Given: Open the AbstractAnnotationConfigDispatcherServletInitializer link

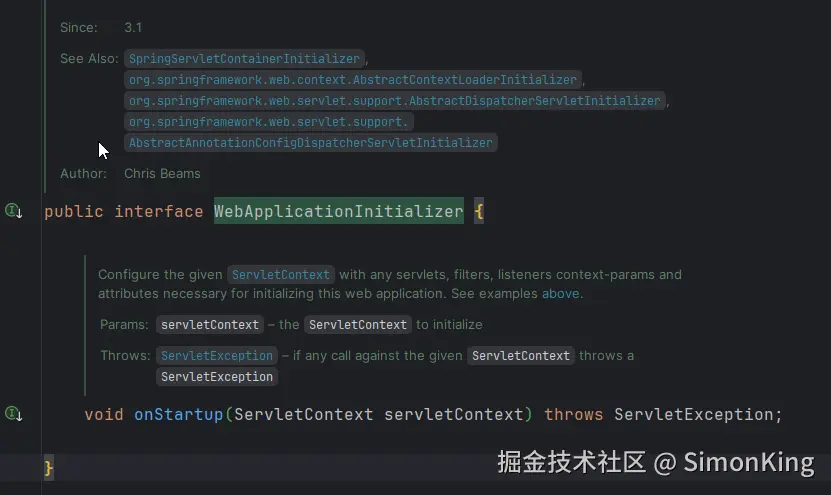Looking at the screenshot, I should [311, 143].
